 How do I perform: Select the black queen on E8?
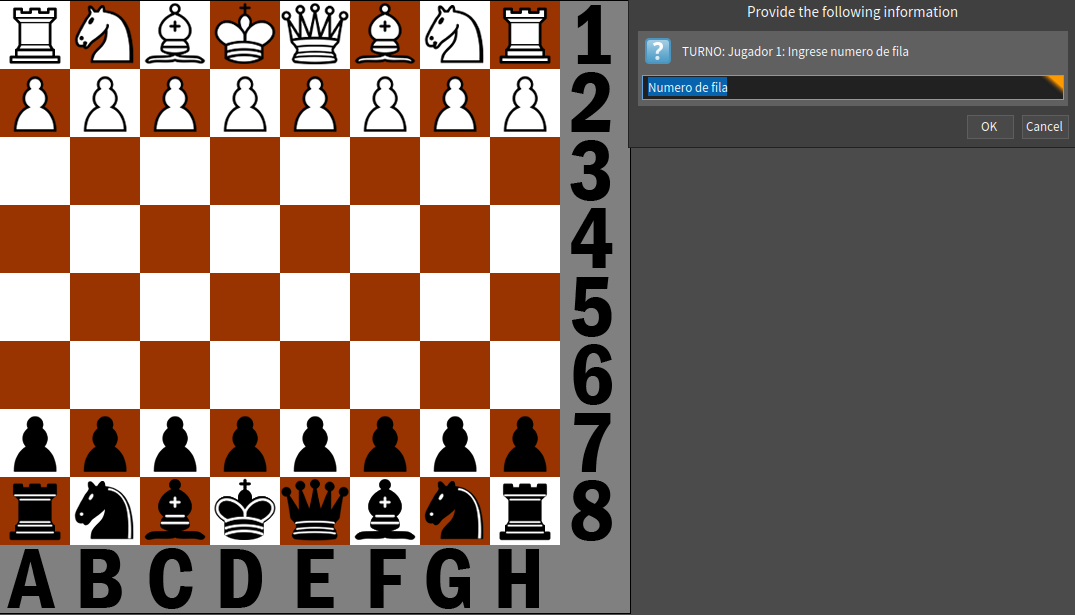[x=315, y=510]
